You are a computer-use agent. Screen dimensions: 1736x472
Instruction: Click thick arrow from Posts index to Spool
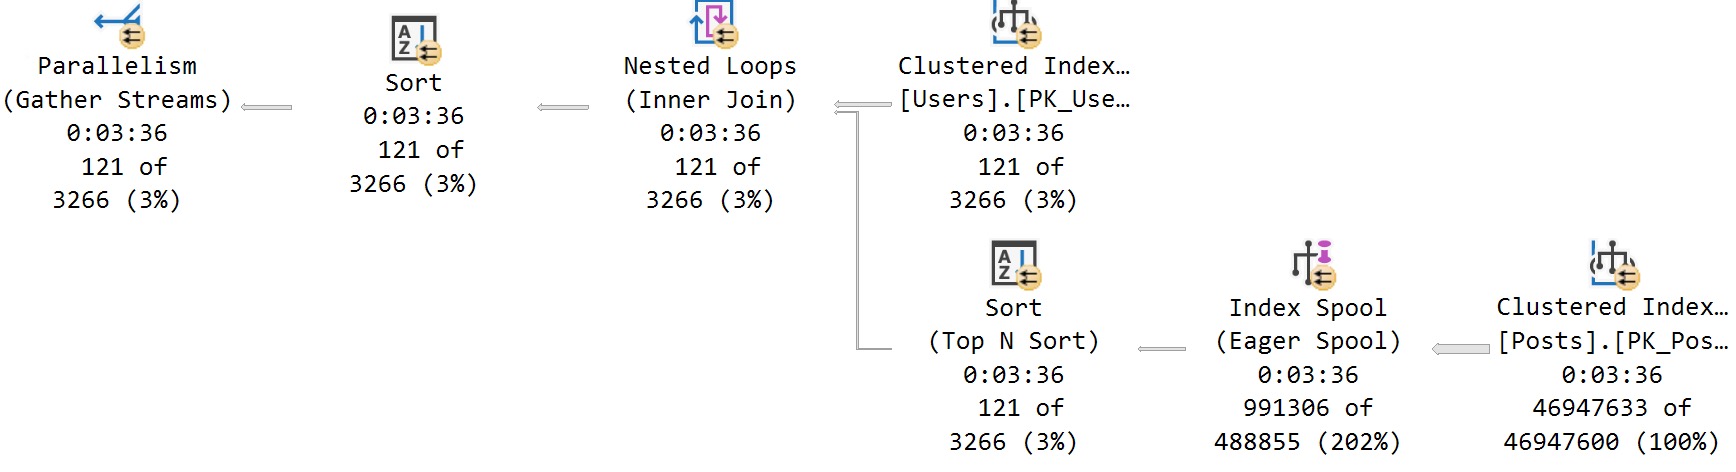(x=1461, y=349)
